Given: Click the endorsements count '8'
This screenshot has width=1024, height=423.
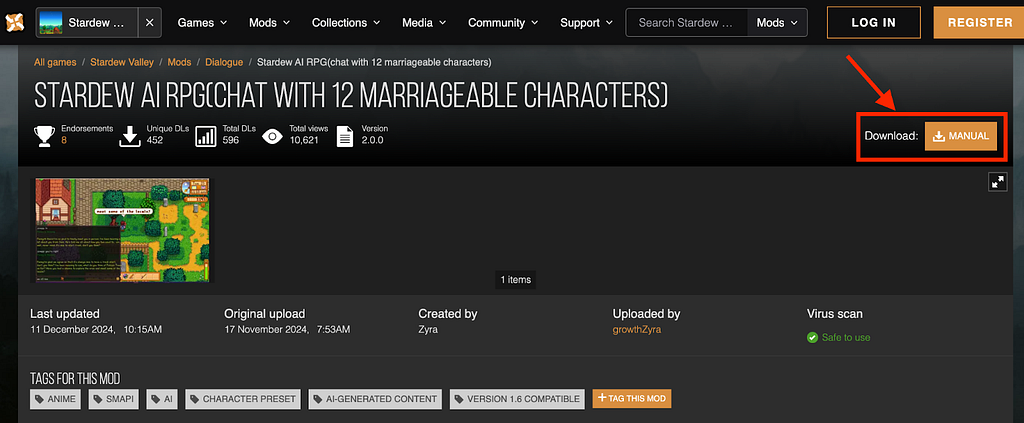Looking at the screenshot, I should [64, 140].
